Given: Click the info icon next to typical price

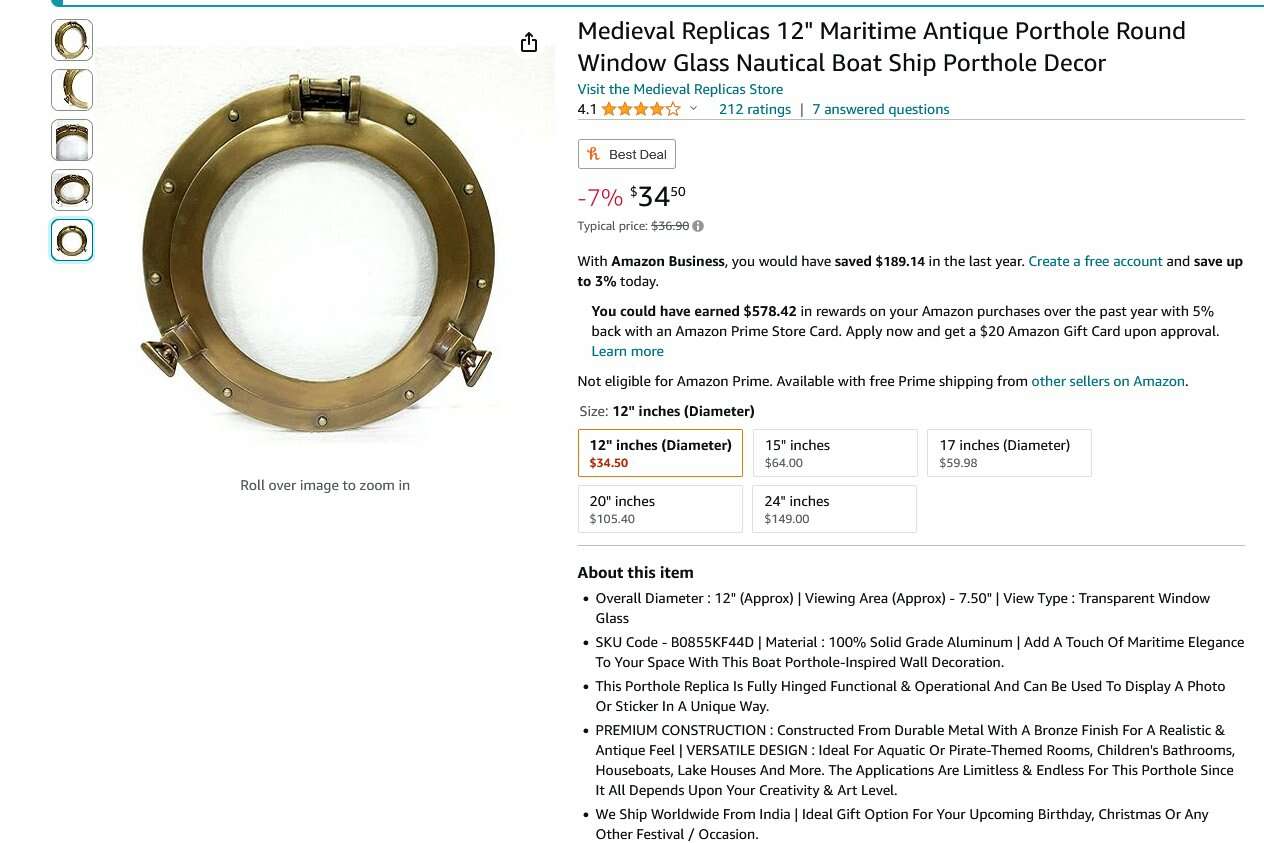Looking at the screenshot, I should [x=697, y=226].
